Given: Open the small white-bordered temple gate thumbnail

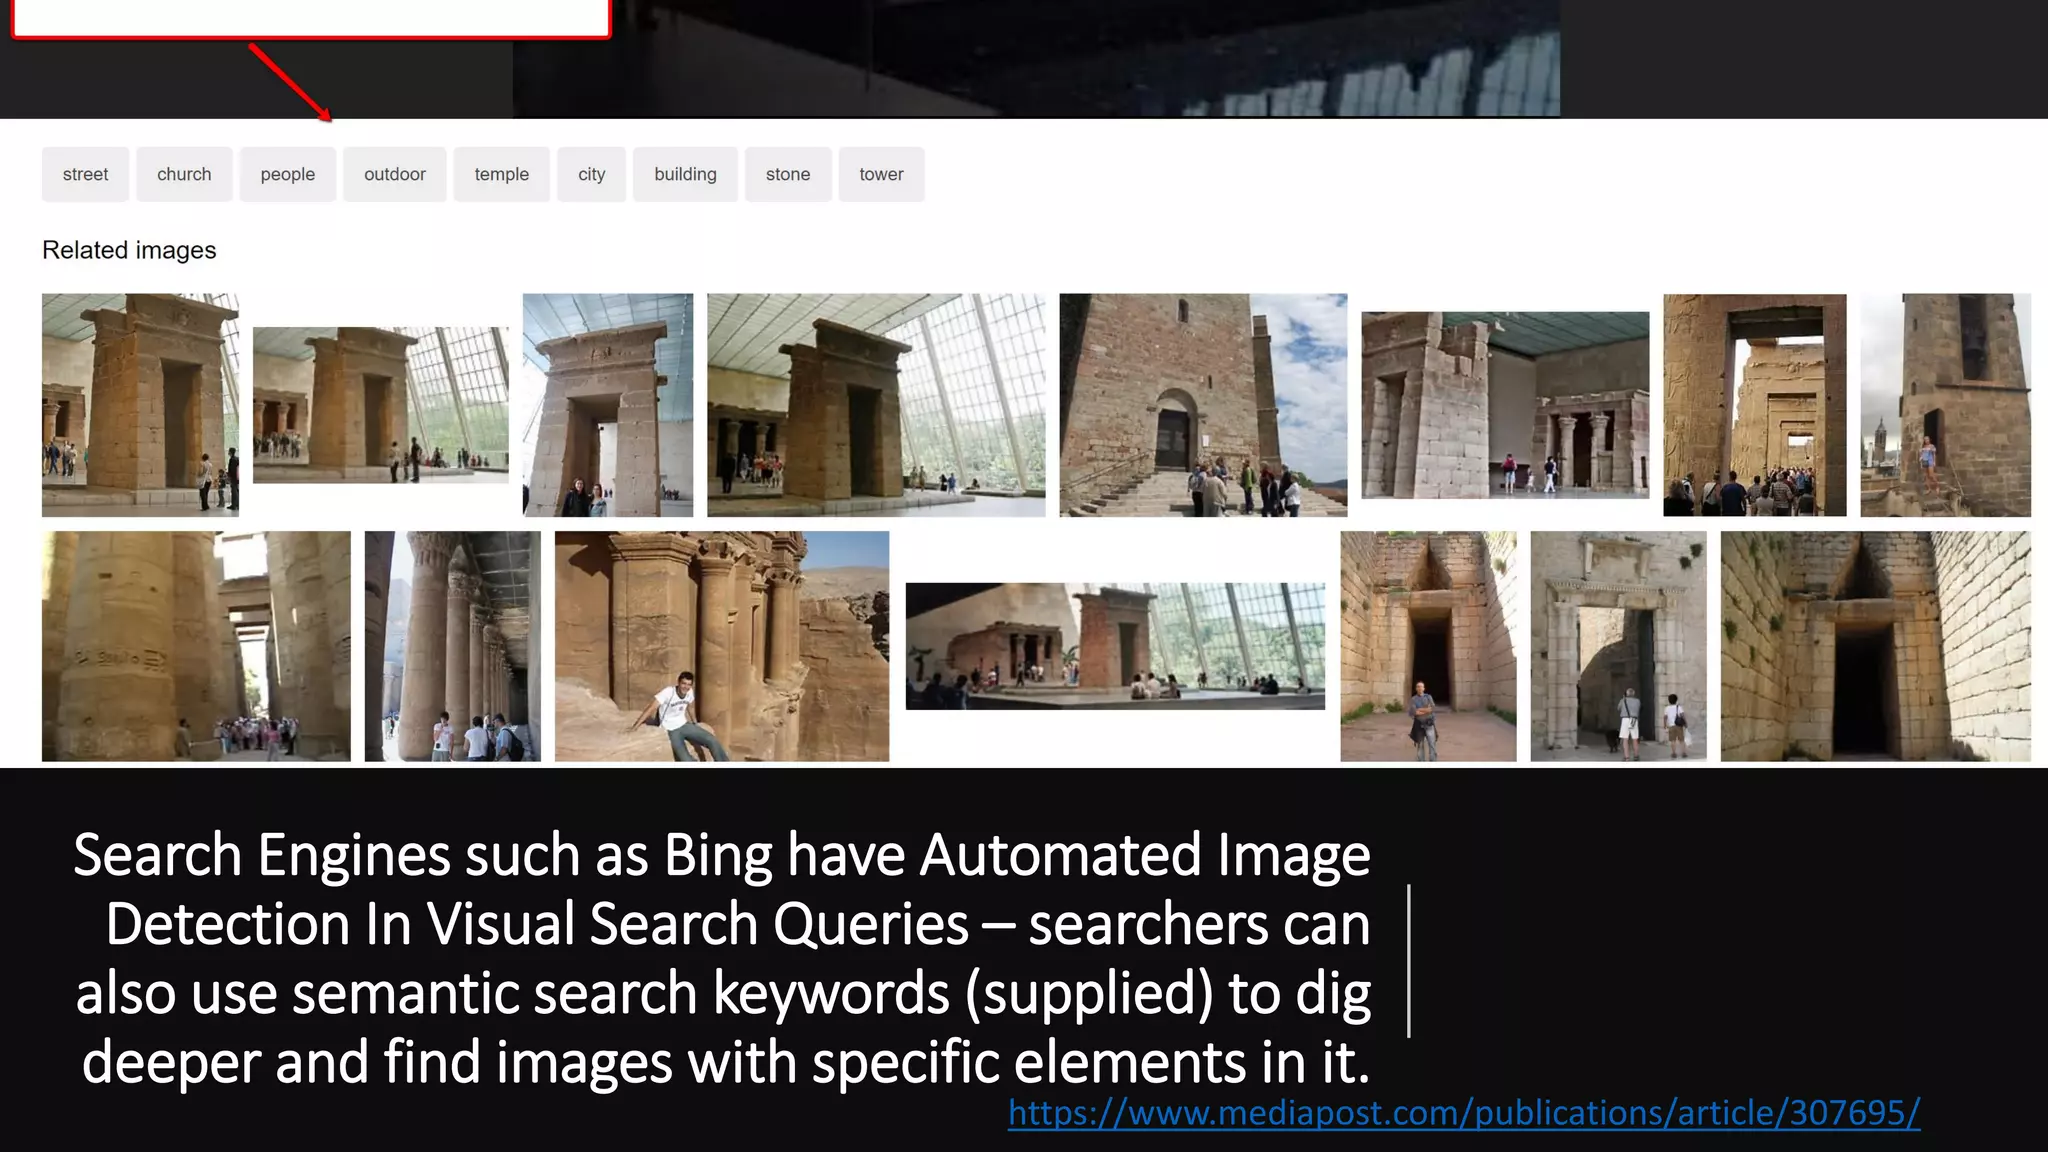Looking at the screenshot, I should pos(381,405).
